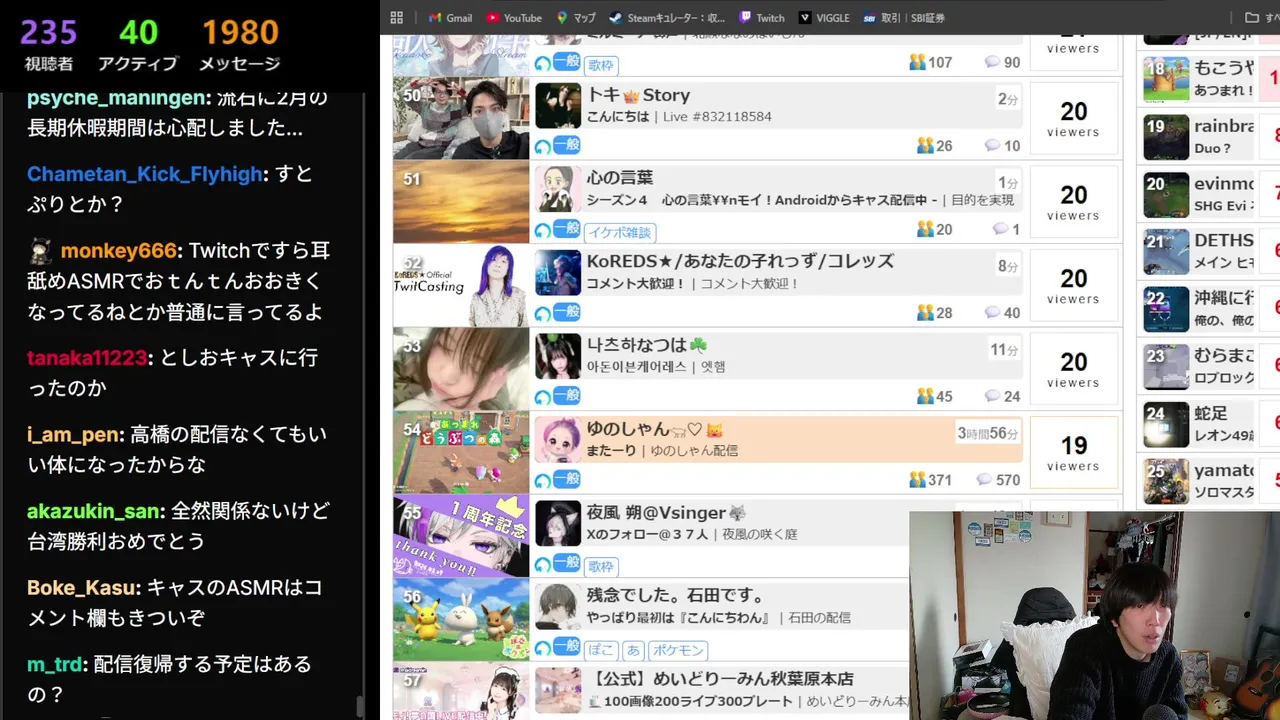Click 夜風 朔's avatar icon
1280x720 pixels.
[558, 523]
